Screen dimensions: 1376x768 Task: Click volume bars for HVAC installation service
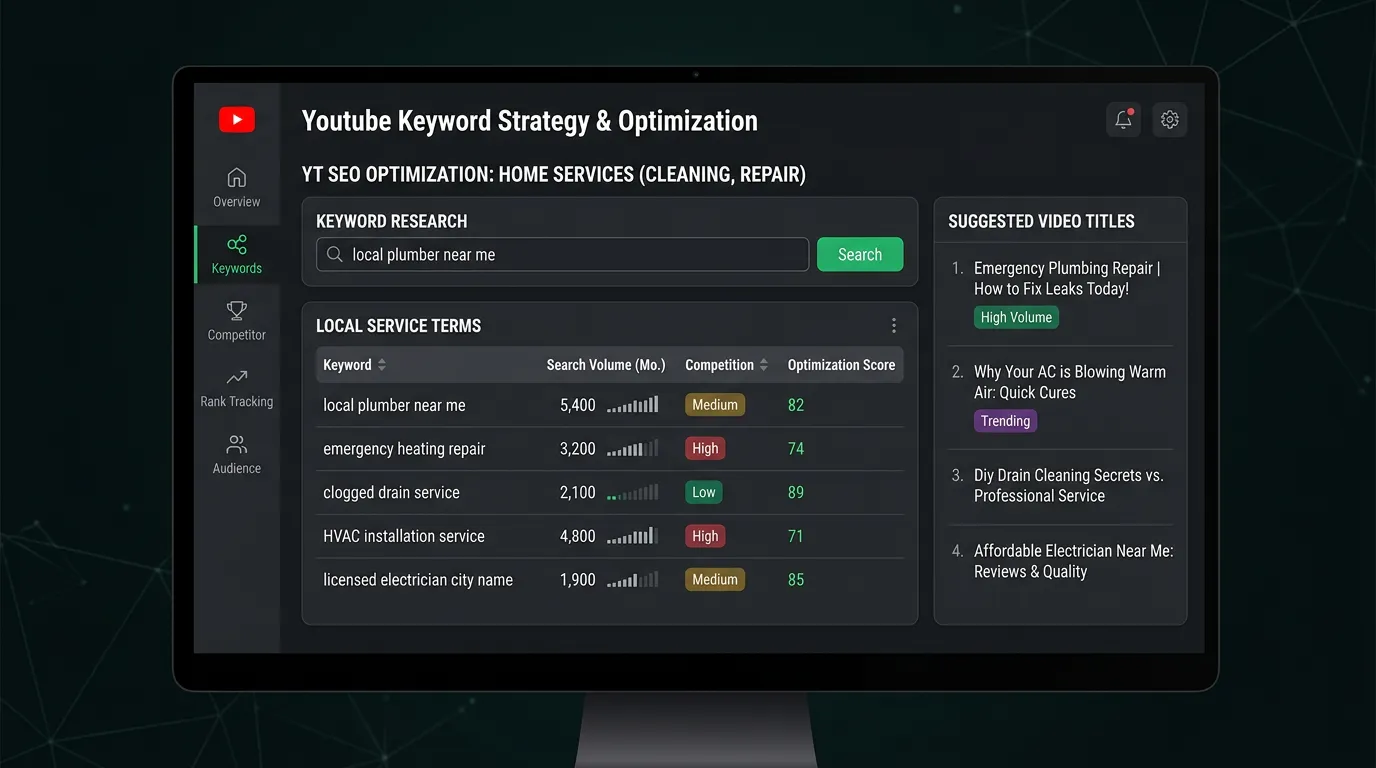(632, 536)
